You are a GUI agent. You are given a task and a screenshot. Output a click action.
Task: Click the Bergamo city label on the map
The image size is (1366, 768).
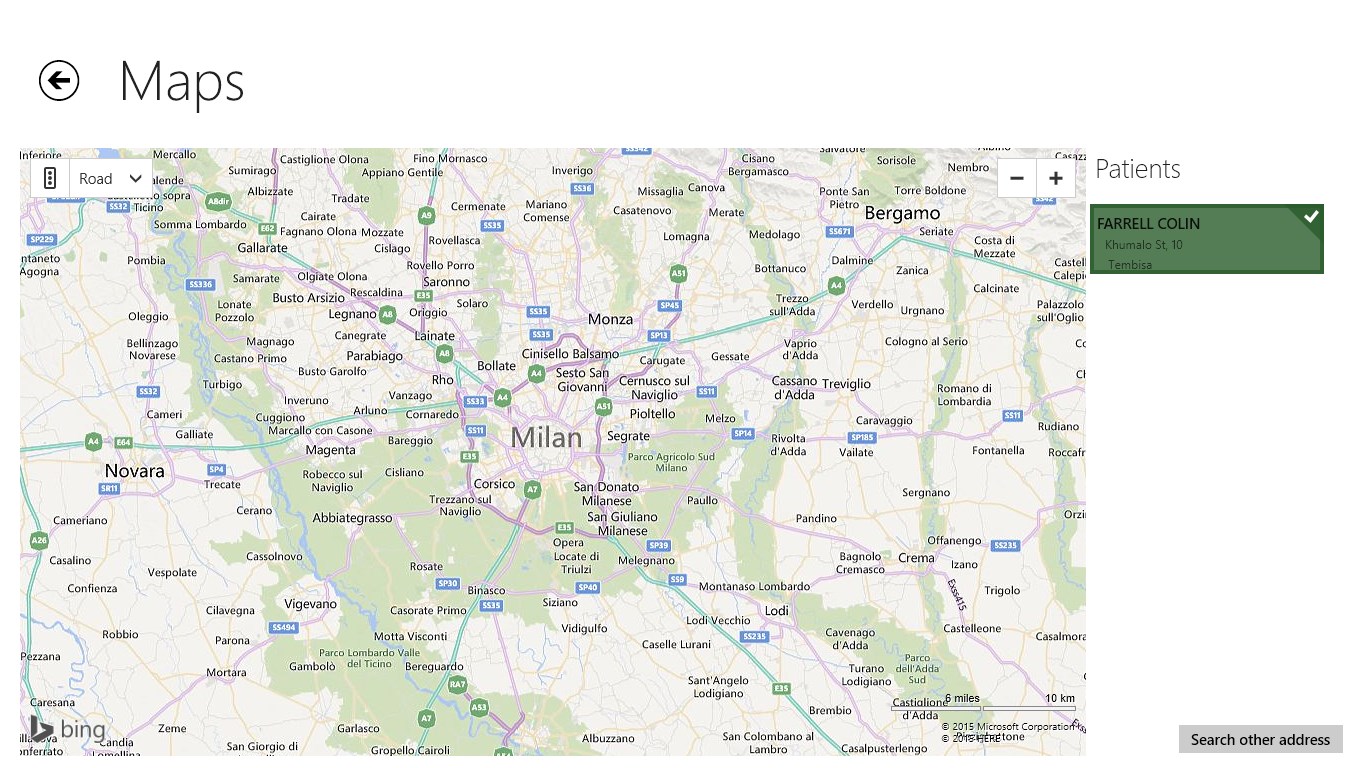(902, 213)
